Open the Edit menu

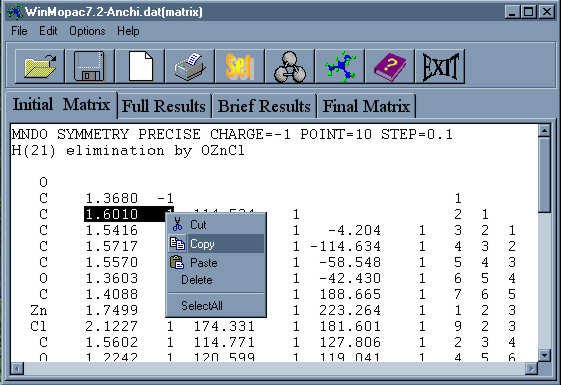tap(48, 31)
